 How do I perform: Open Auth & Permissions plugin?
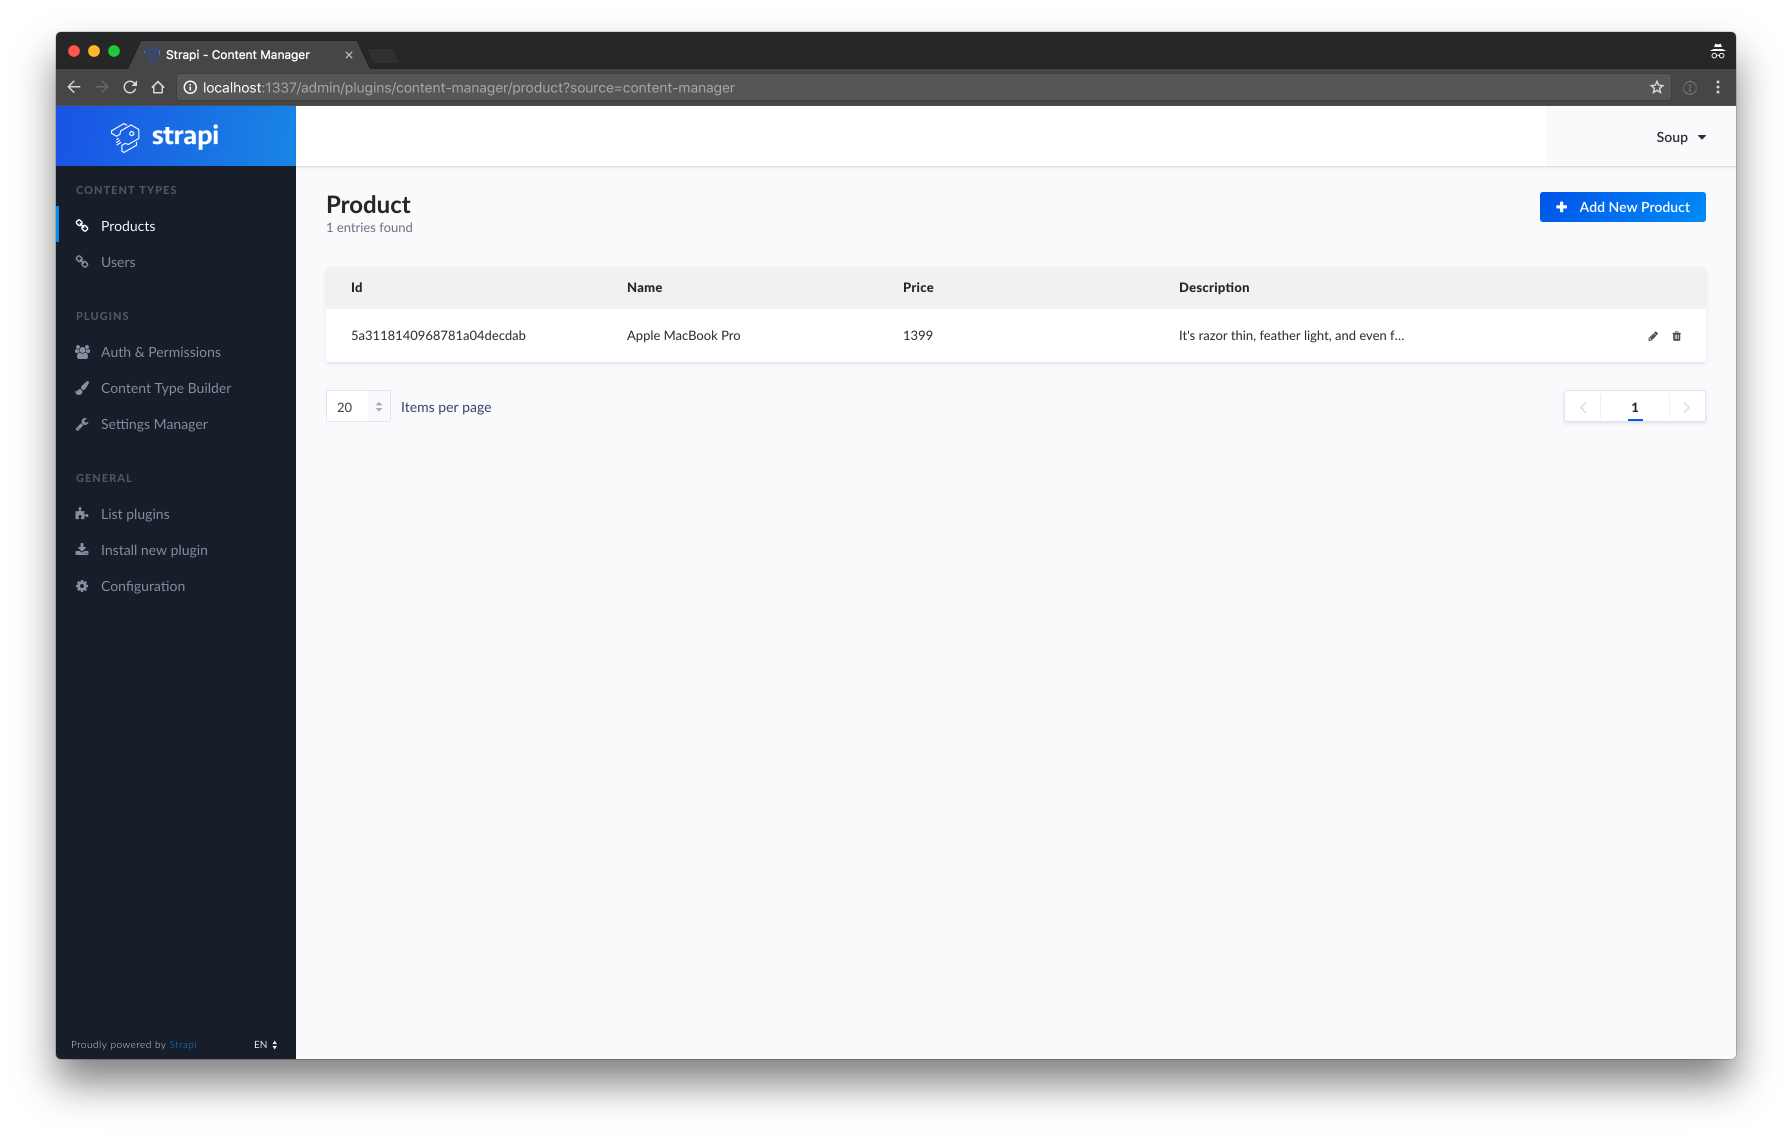(160, 352)
